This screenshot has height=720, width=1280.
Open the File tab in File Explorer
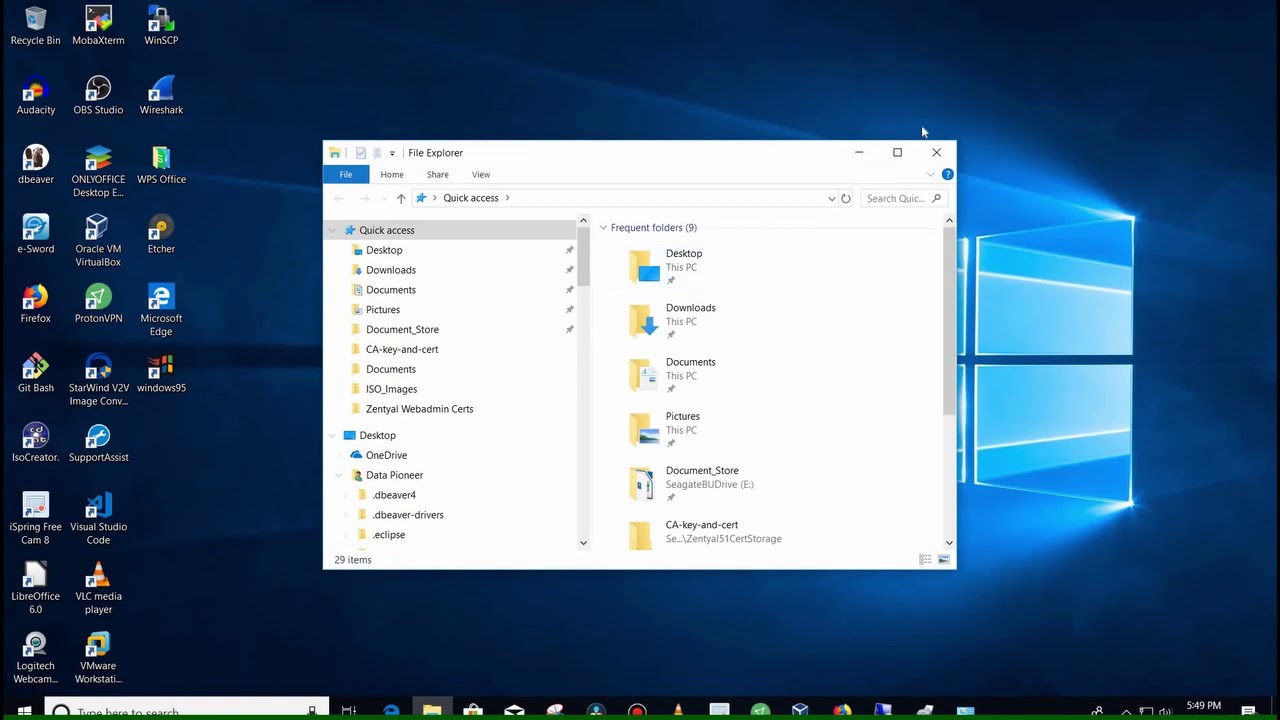pyautogui.click(x=346, y=174)
